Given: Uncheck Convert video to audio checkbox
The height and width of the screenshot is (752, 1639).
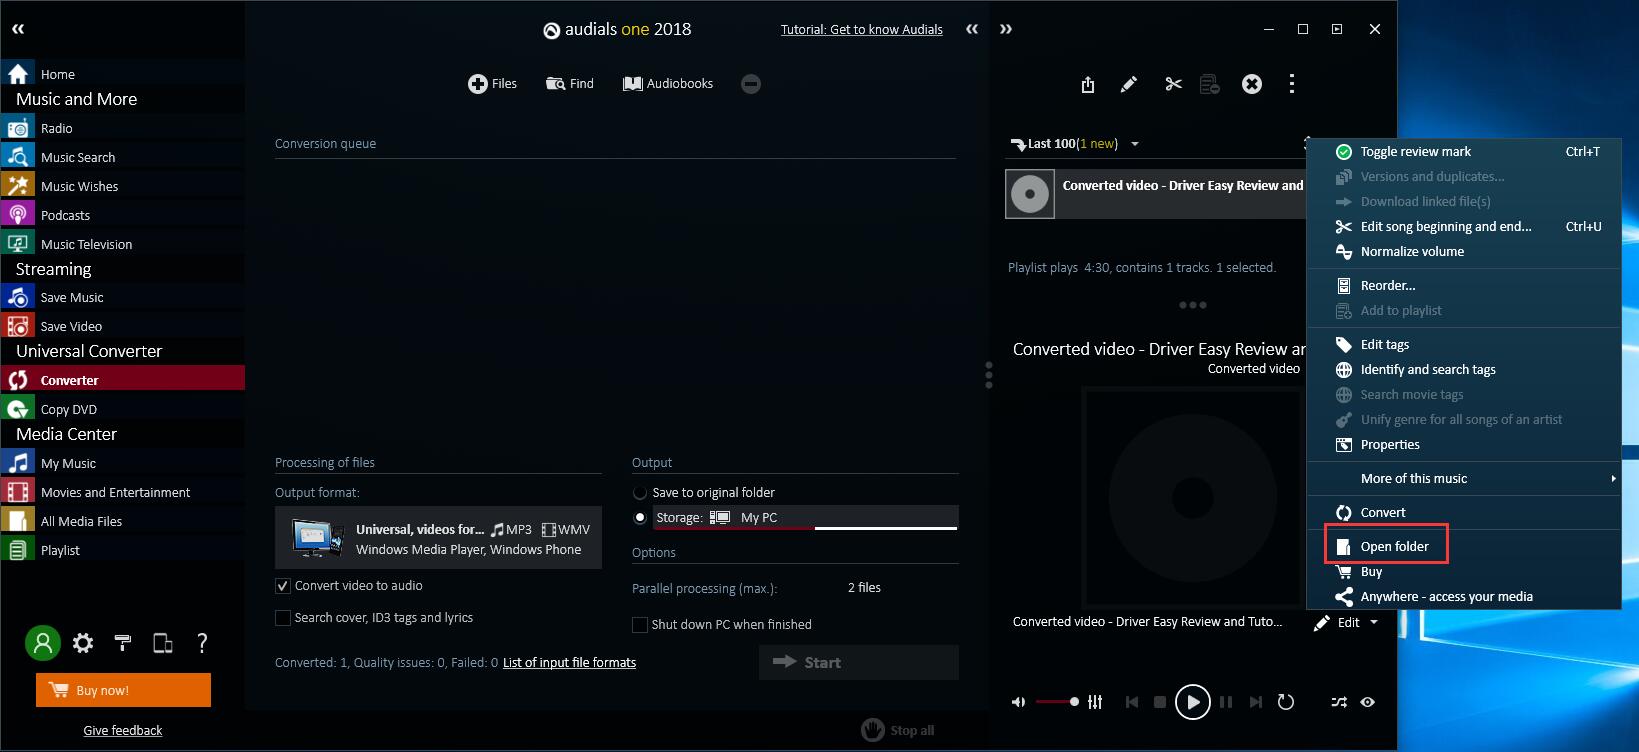Looking at the screenshot, I should click(x=283, y=586).
